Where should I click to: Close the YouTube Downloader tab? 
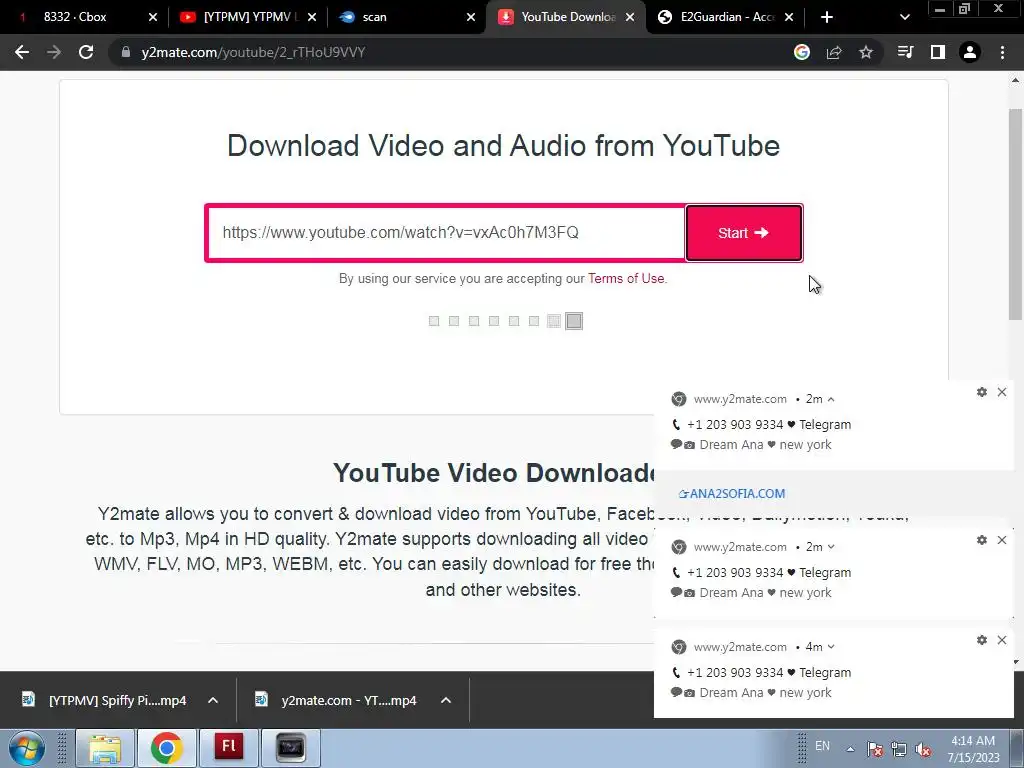630,17
